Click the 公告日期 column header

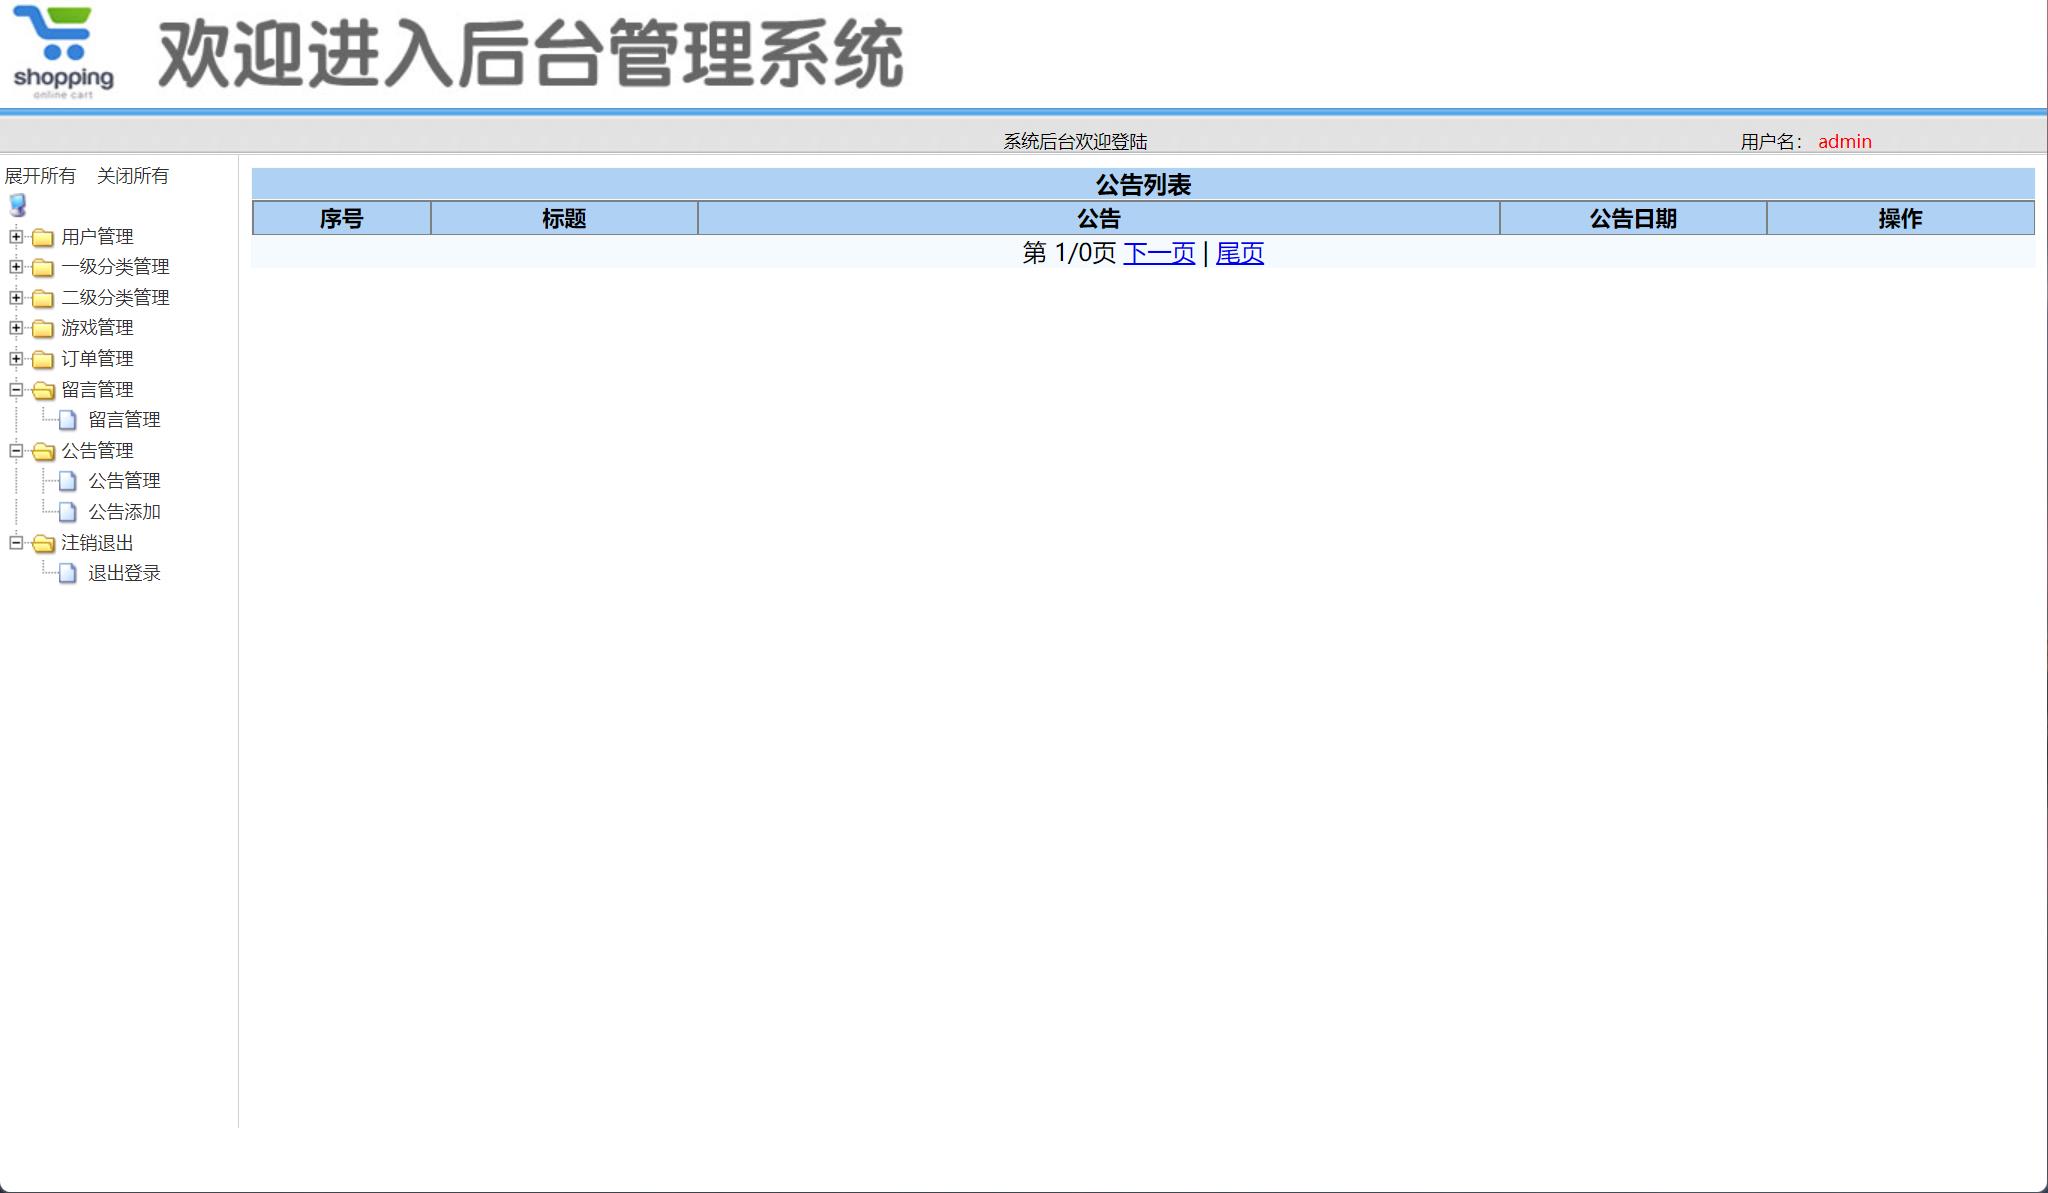tap(1633, 218)
